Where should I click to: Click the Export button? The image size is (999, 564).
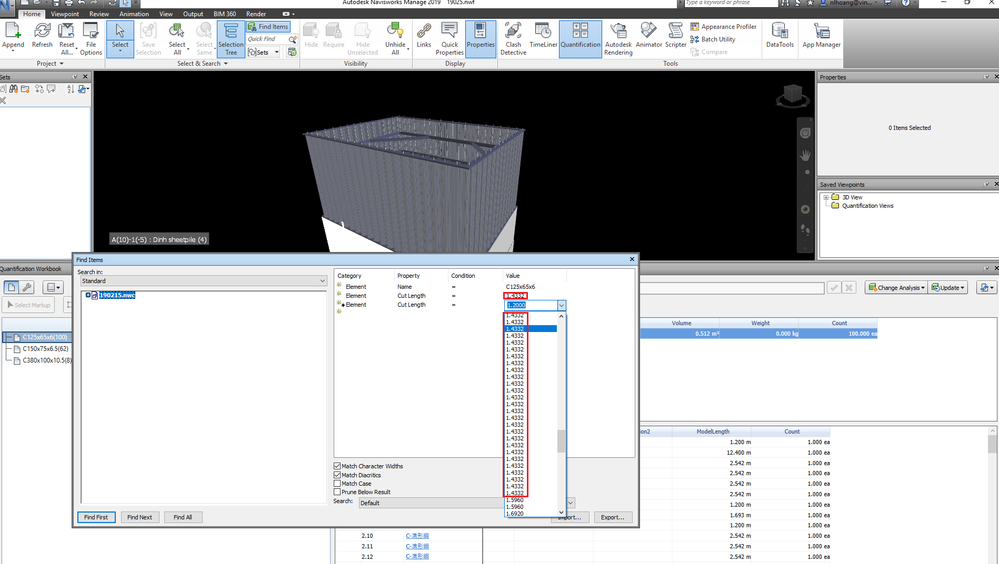click(x=613, y=517)
